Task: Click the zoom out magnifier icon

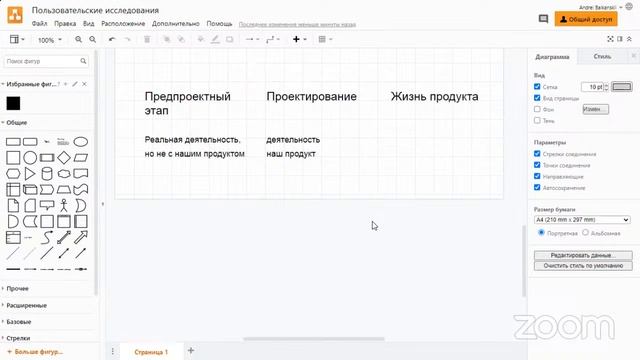Action: (x=93, y=39)
